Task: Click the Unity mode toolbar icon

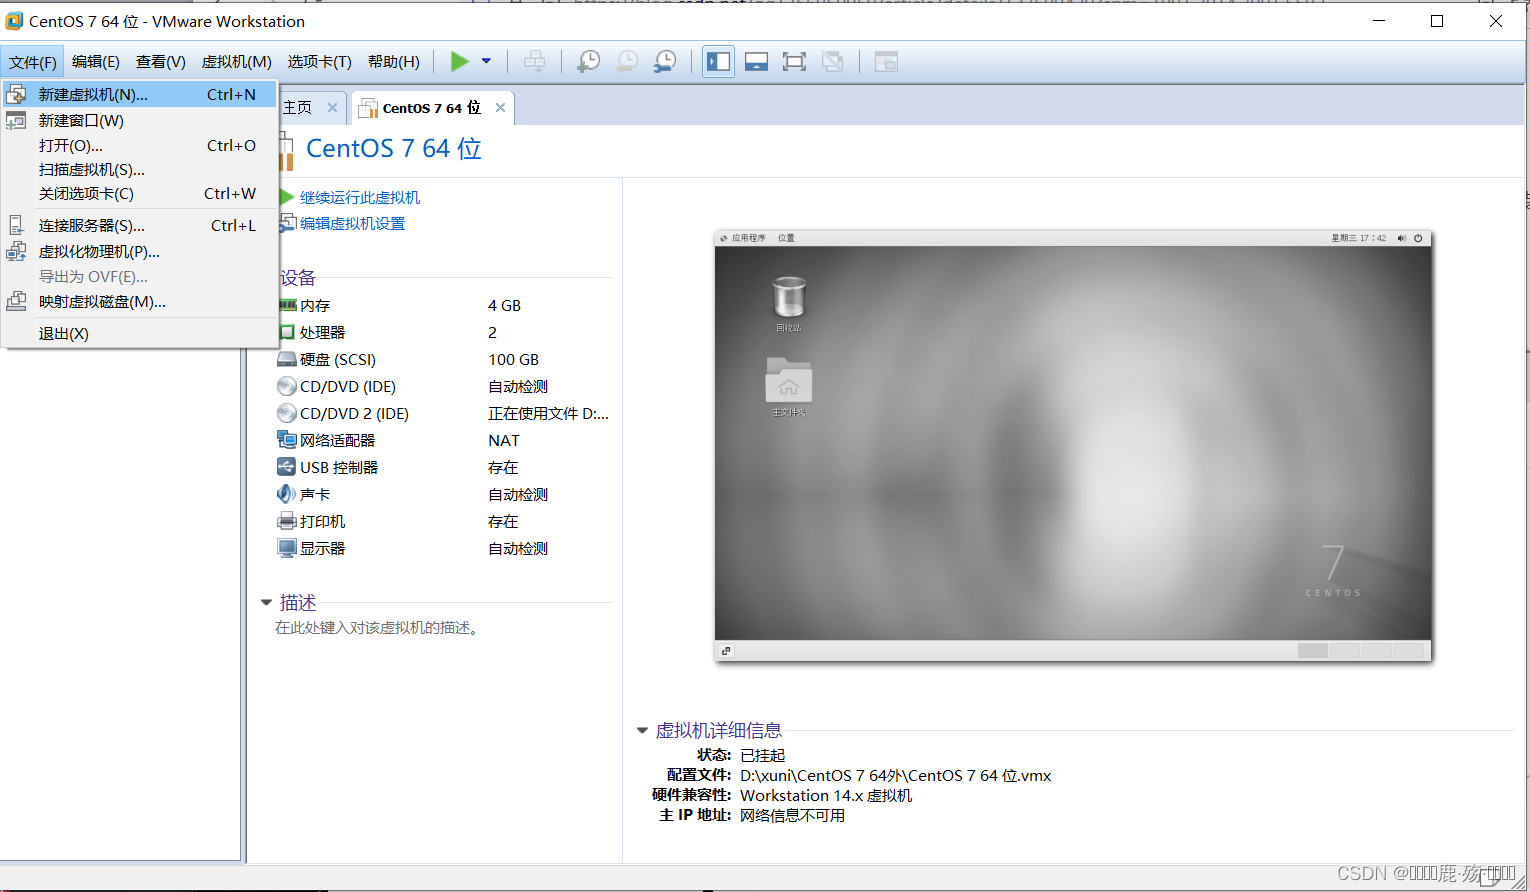Action: tap(832, 62)
